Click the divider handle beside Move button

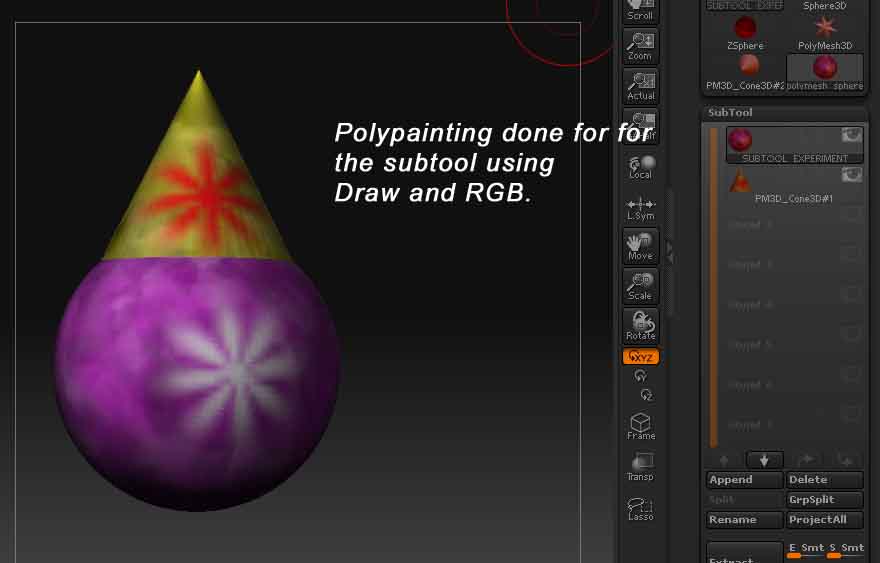[669, 252]
